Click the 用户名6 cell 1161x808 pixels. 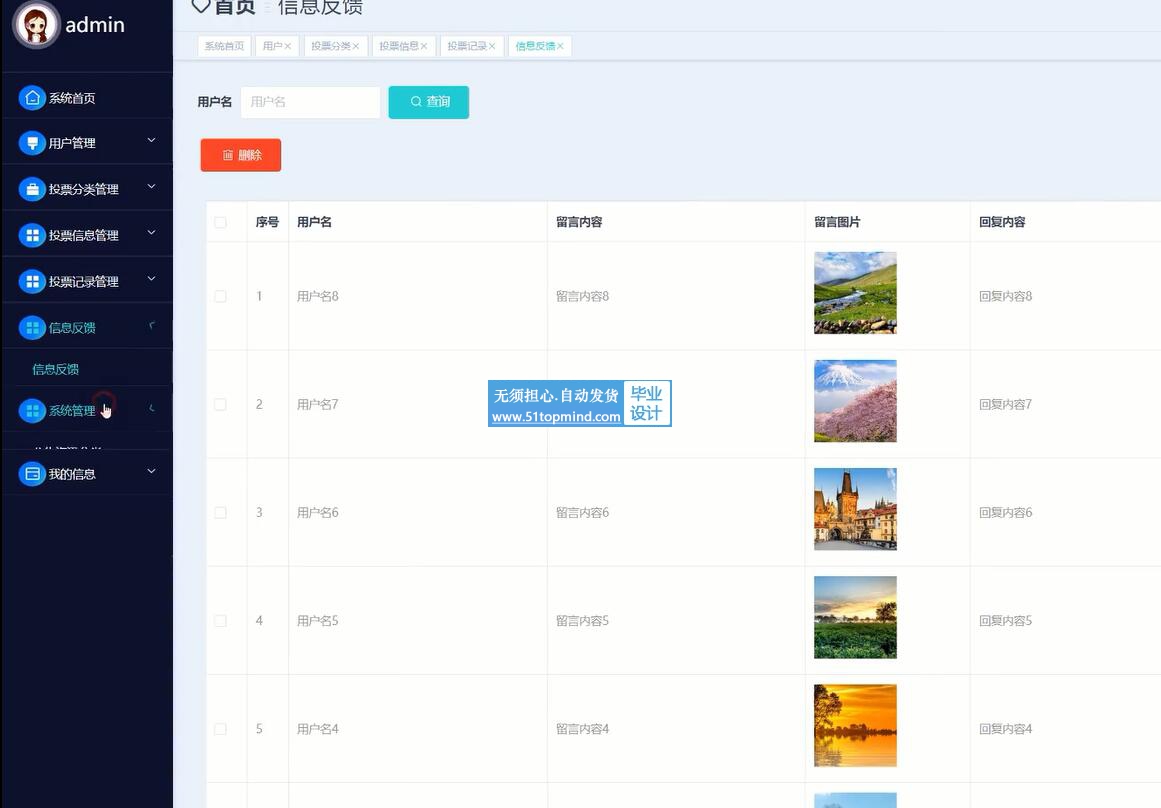(318, 512)
